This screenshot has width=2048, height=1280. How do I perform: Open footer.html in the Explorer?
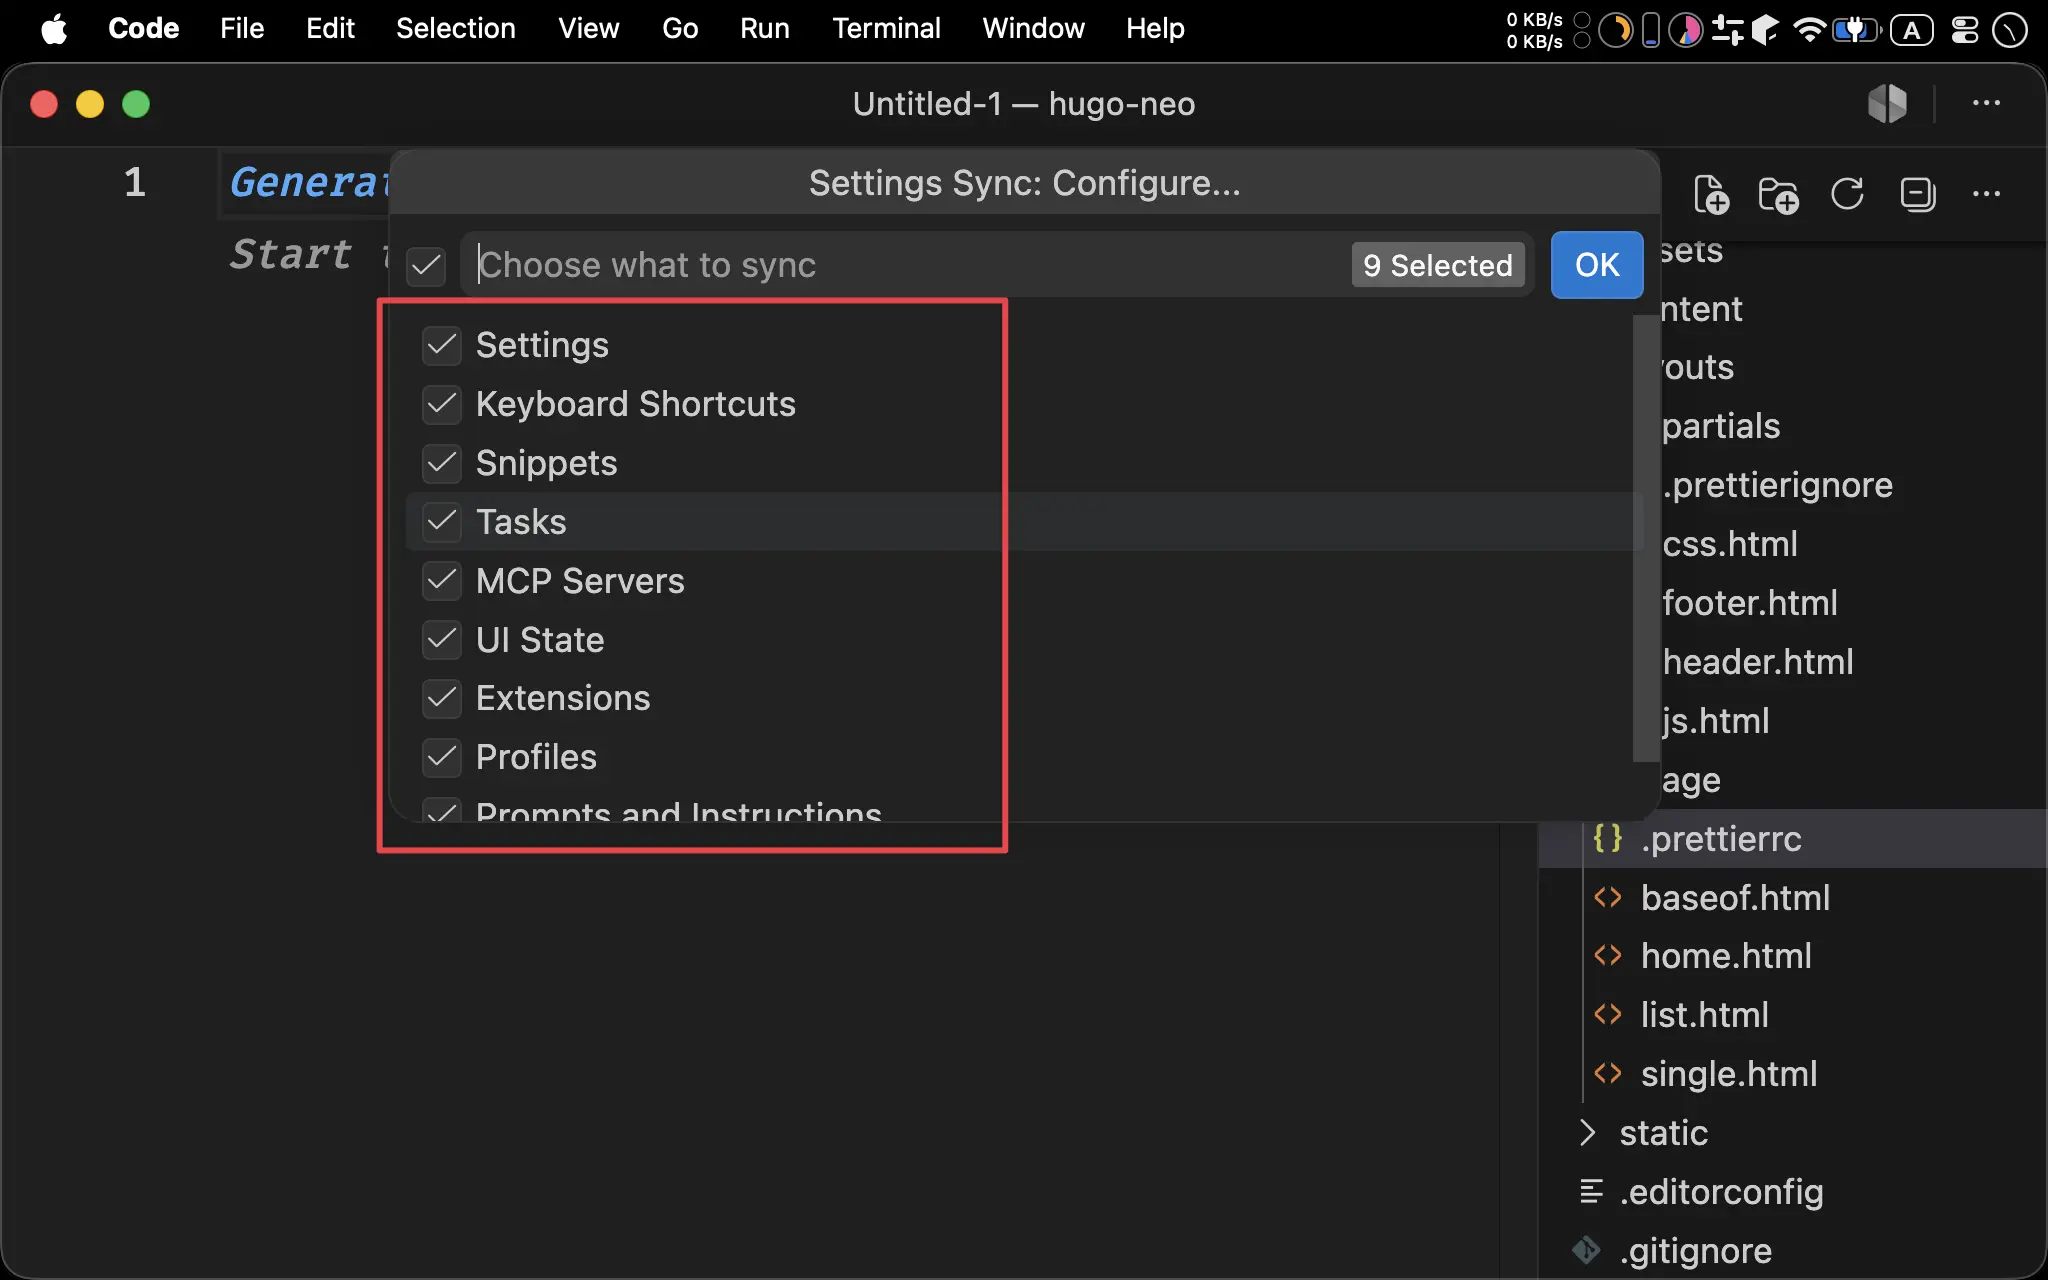(1750, 603)
